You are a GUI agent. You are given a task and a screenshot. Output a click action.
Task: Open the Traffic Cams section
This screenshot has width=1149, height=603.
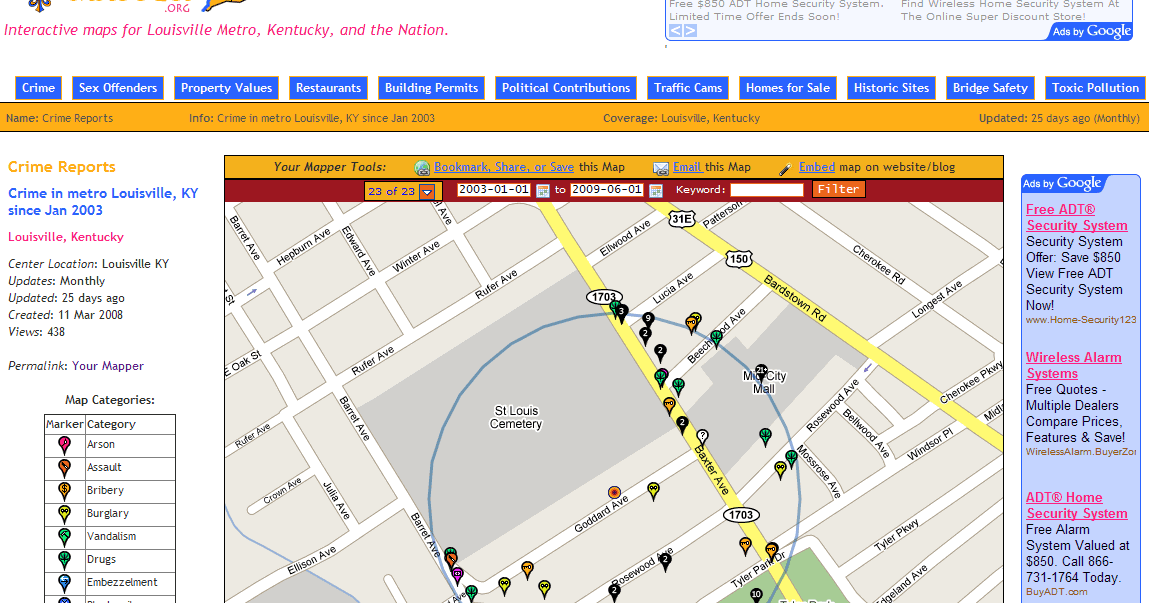tap(687, 87)
